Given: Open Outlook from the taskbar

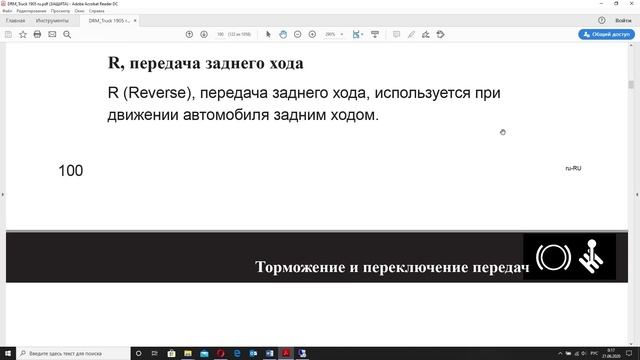Looking at the screenshot, I should pyautogui.click(x=253, y=353).
